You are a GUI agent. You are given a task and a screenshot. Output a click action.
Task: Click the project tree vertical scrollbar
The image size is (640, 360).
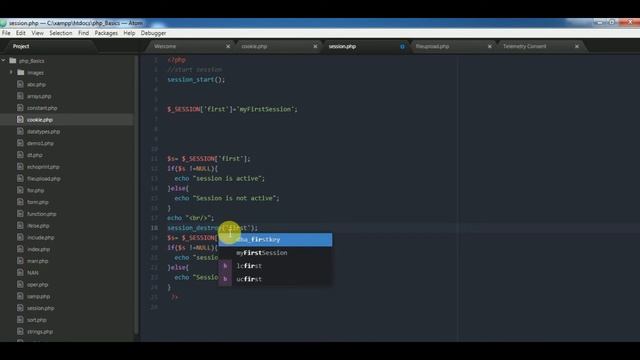click(136, 196)
